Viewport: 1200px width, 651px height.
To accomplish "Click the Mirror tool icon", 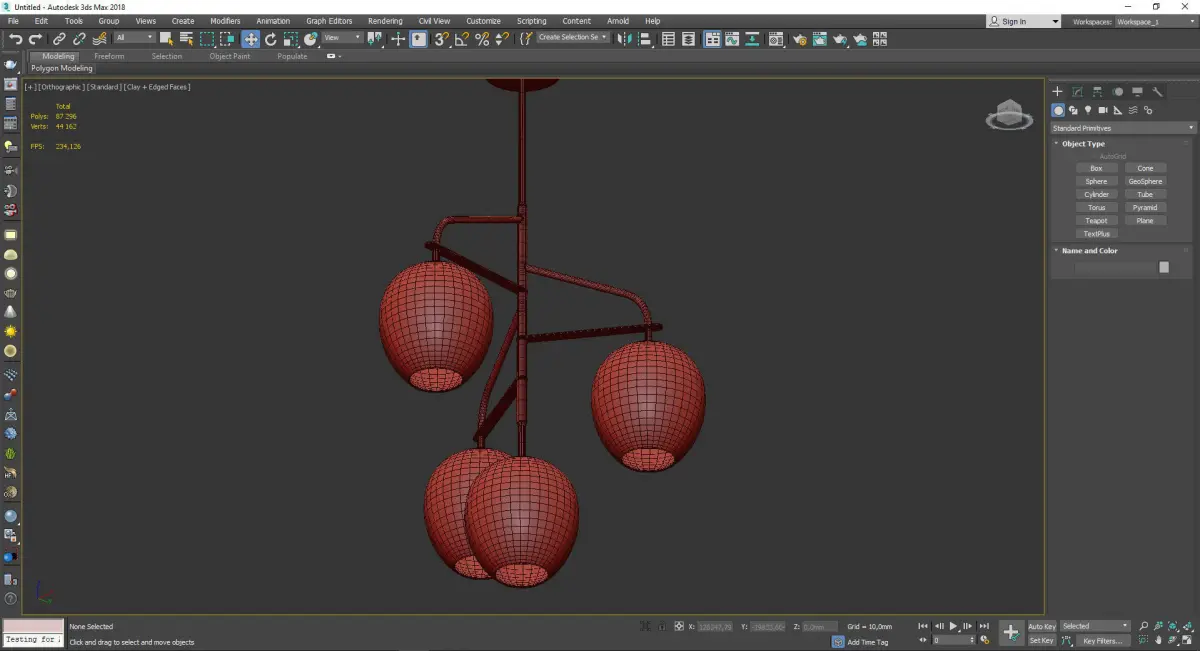I will 625,39.
